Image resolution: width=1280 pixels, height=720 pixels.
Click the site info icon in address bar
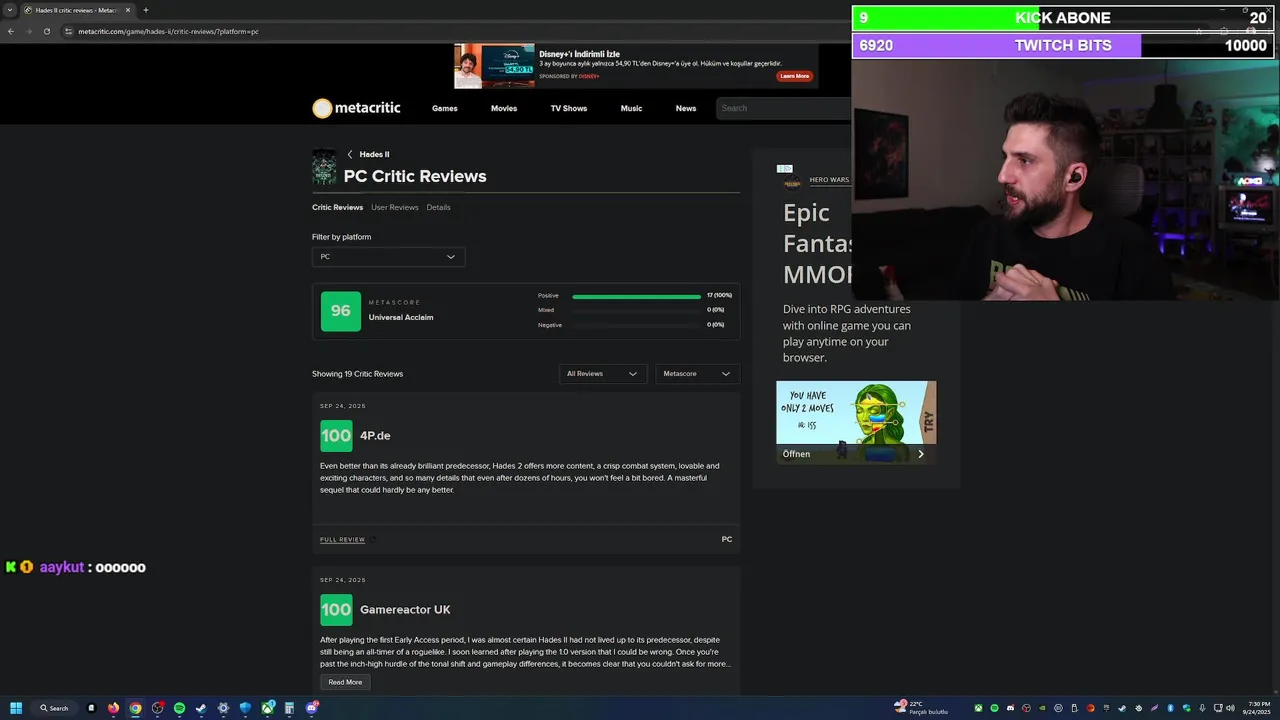pos(68,31)
